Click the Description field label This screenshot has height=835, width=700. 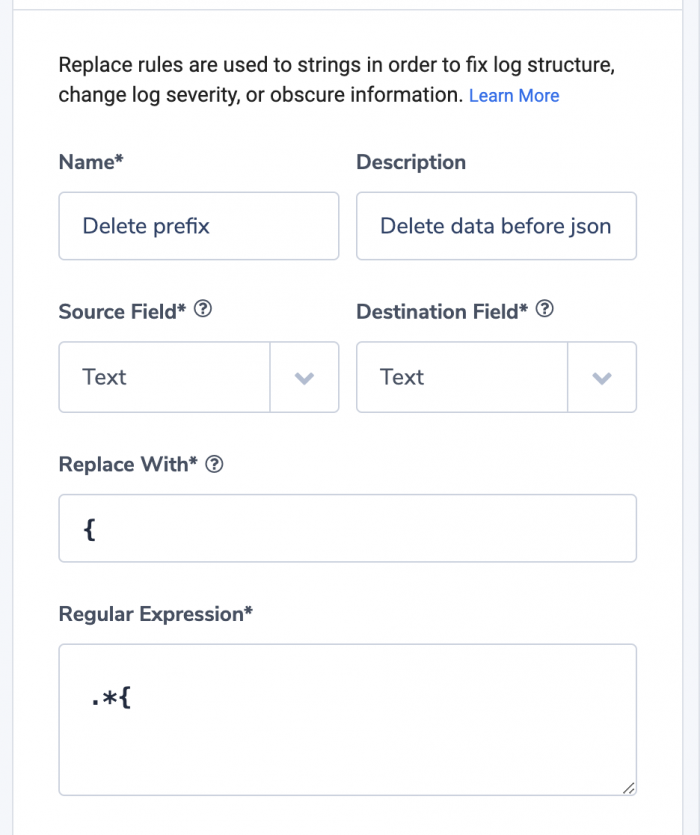pos(411,162)
